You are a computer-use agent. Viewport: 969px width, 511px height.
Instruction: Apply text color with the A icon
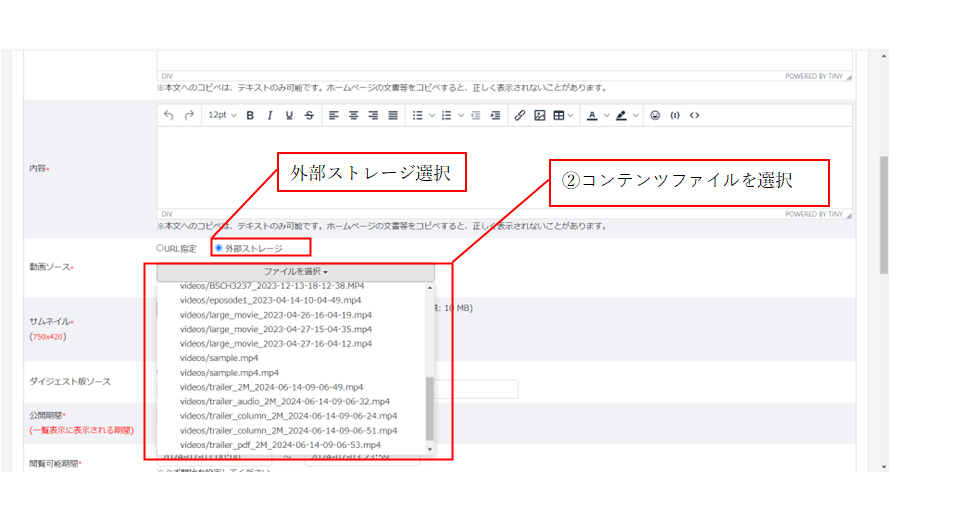[x=592, y=116]
